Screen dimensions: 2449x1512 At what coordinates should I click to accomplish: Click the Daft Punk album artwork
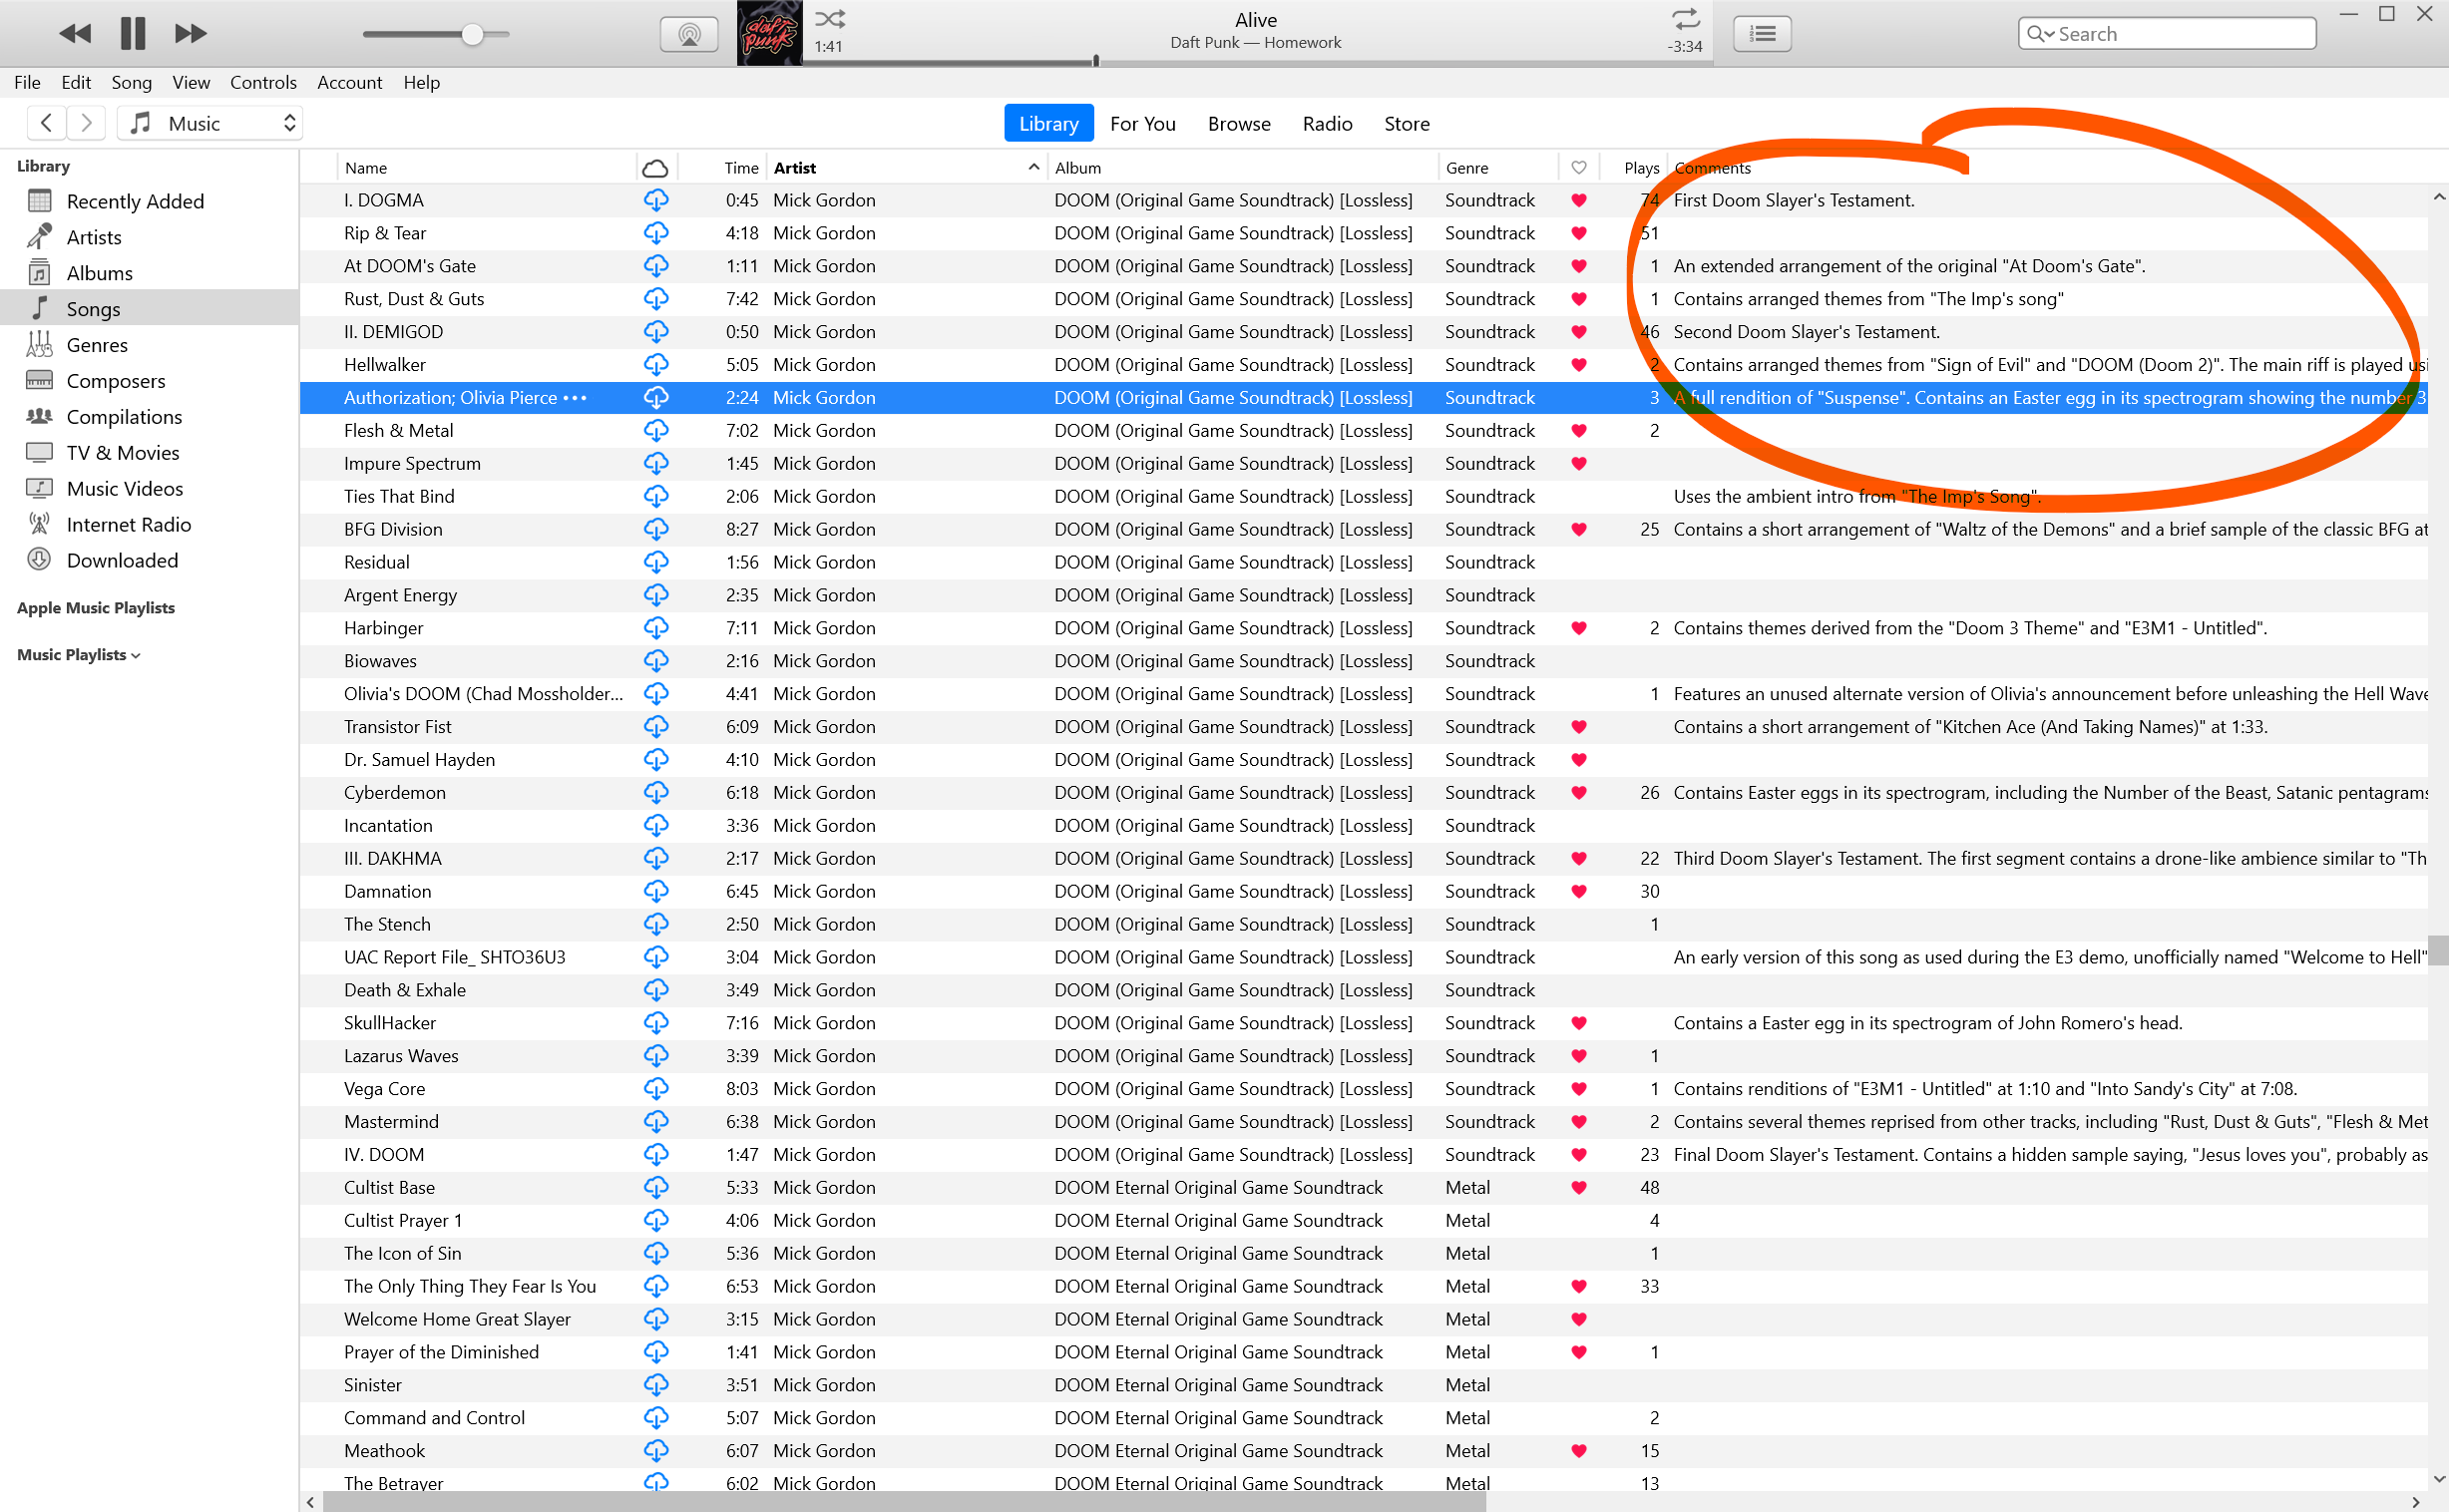click(769, 34)
